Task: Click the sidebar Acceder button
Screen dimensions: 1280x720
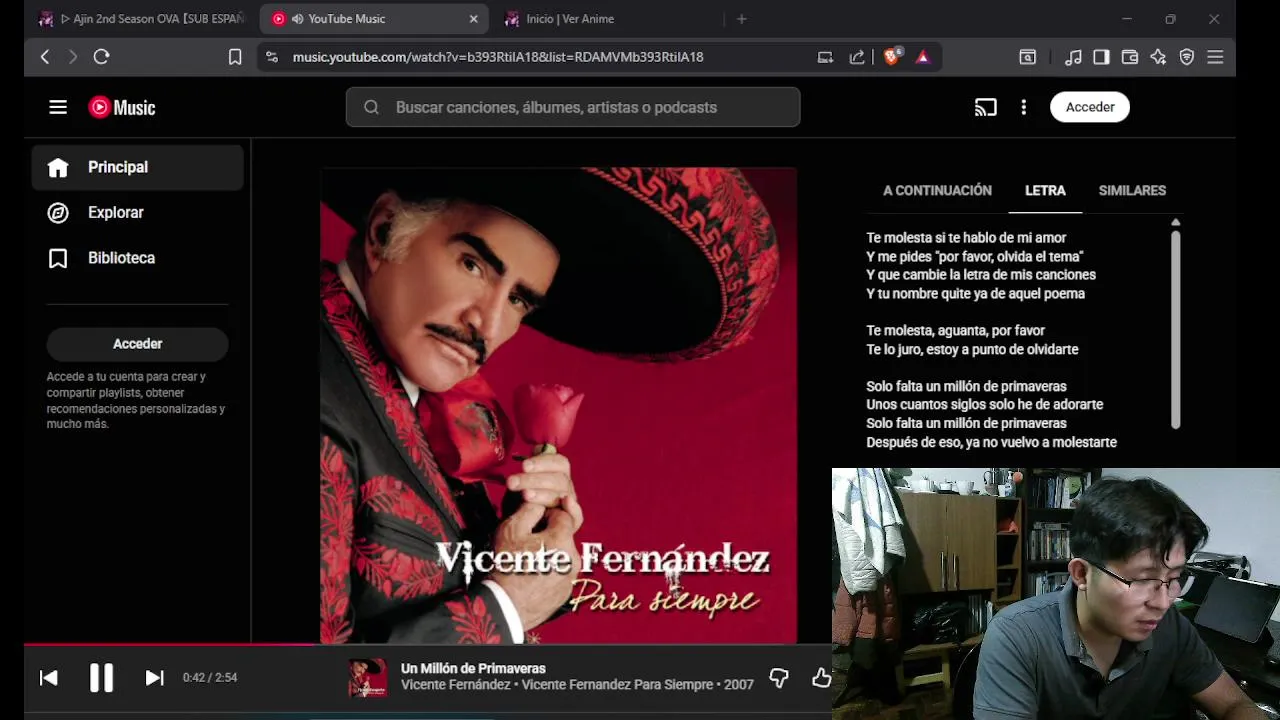Action: point(137,344)
